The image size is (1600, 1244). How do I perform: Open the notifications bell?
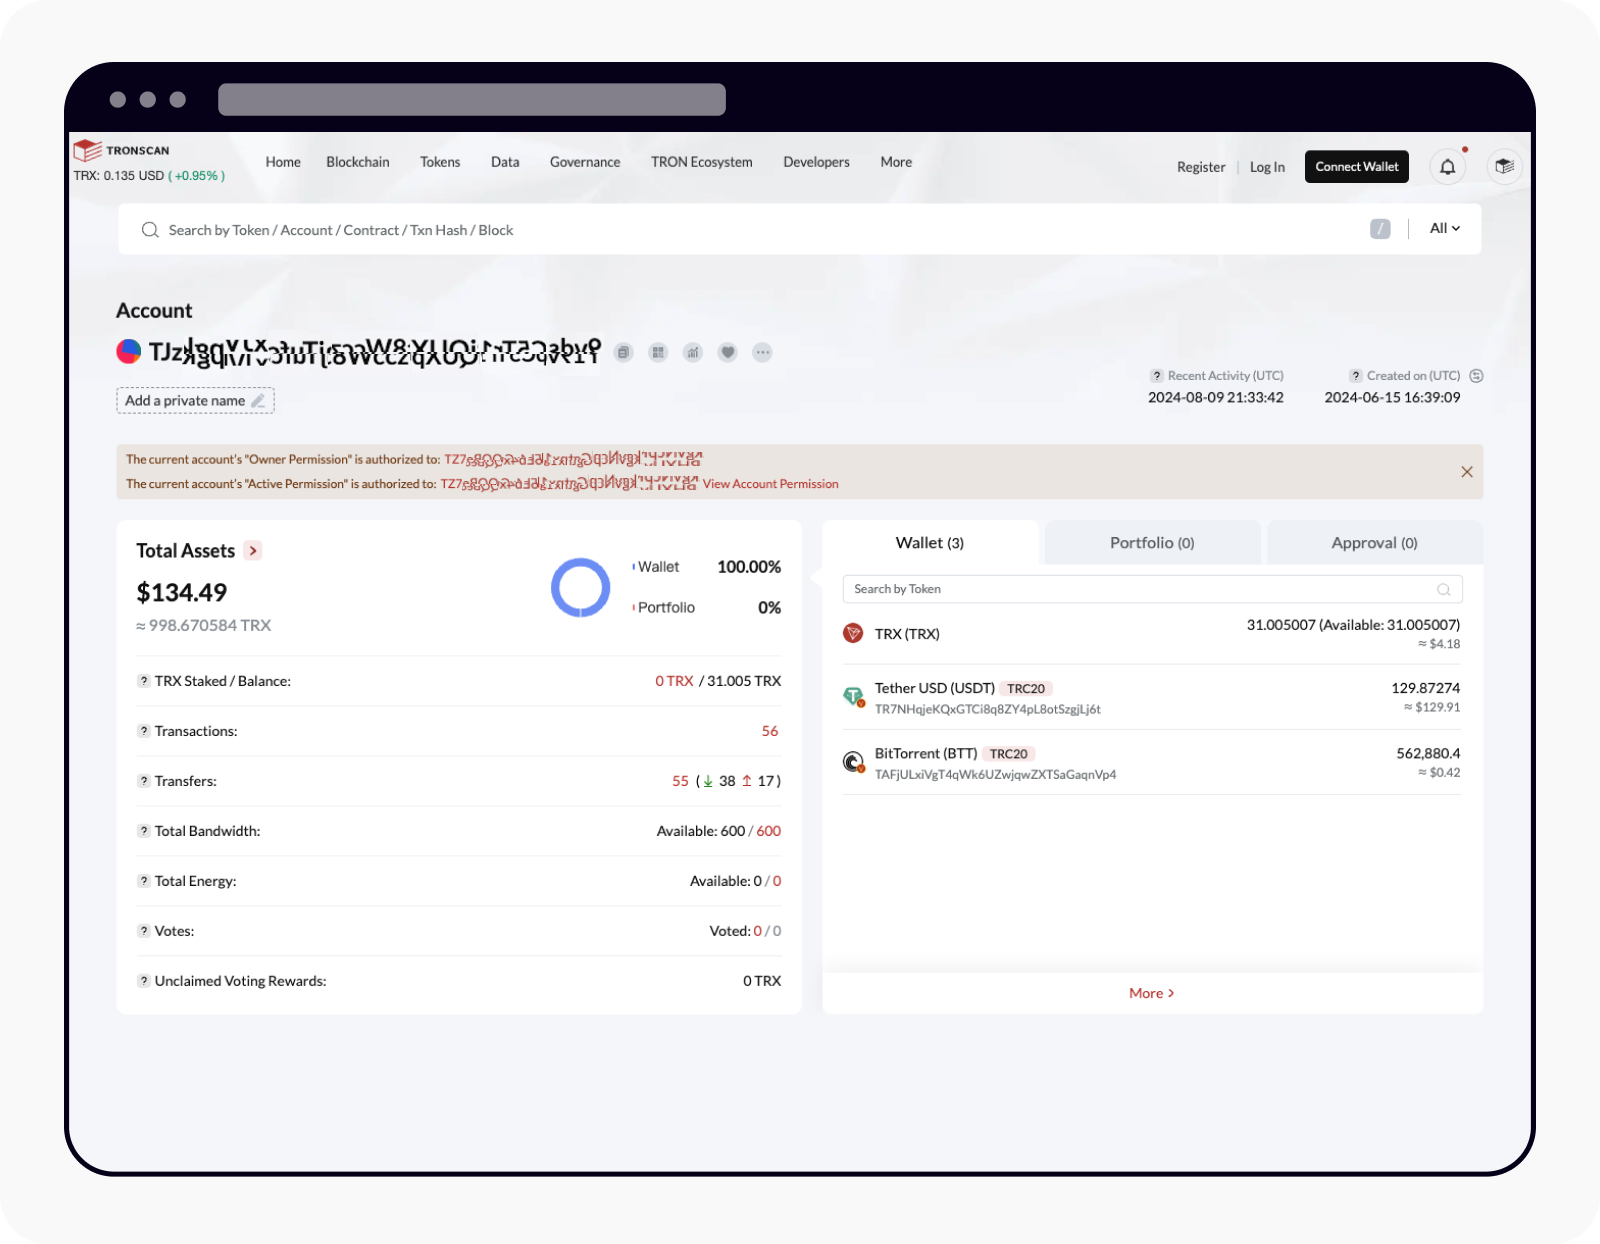click(1447, 166)
